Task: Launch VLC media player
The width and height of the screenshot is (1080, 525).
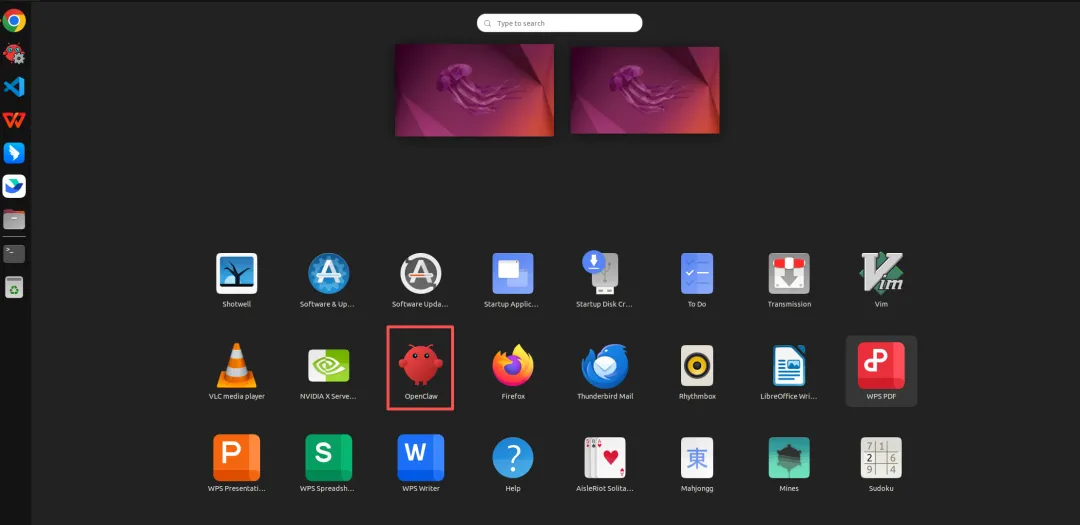Action: (237, 365)
